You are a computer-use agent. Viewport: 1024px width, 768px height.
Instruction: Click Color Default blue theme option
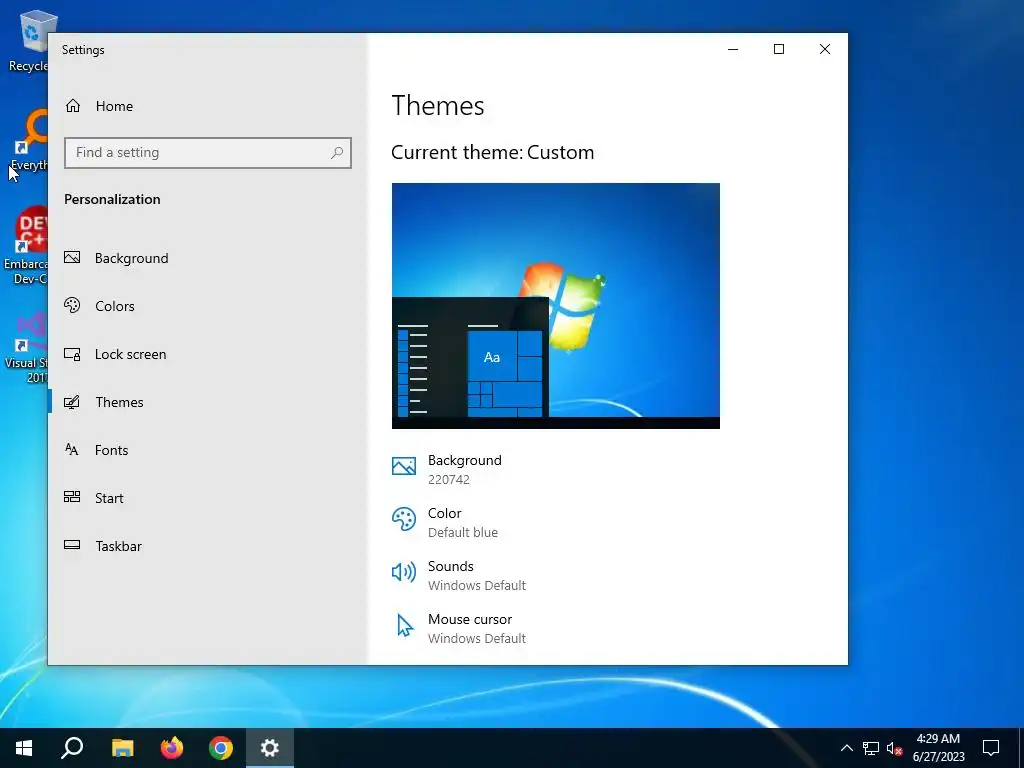click(445, 522)
